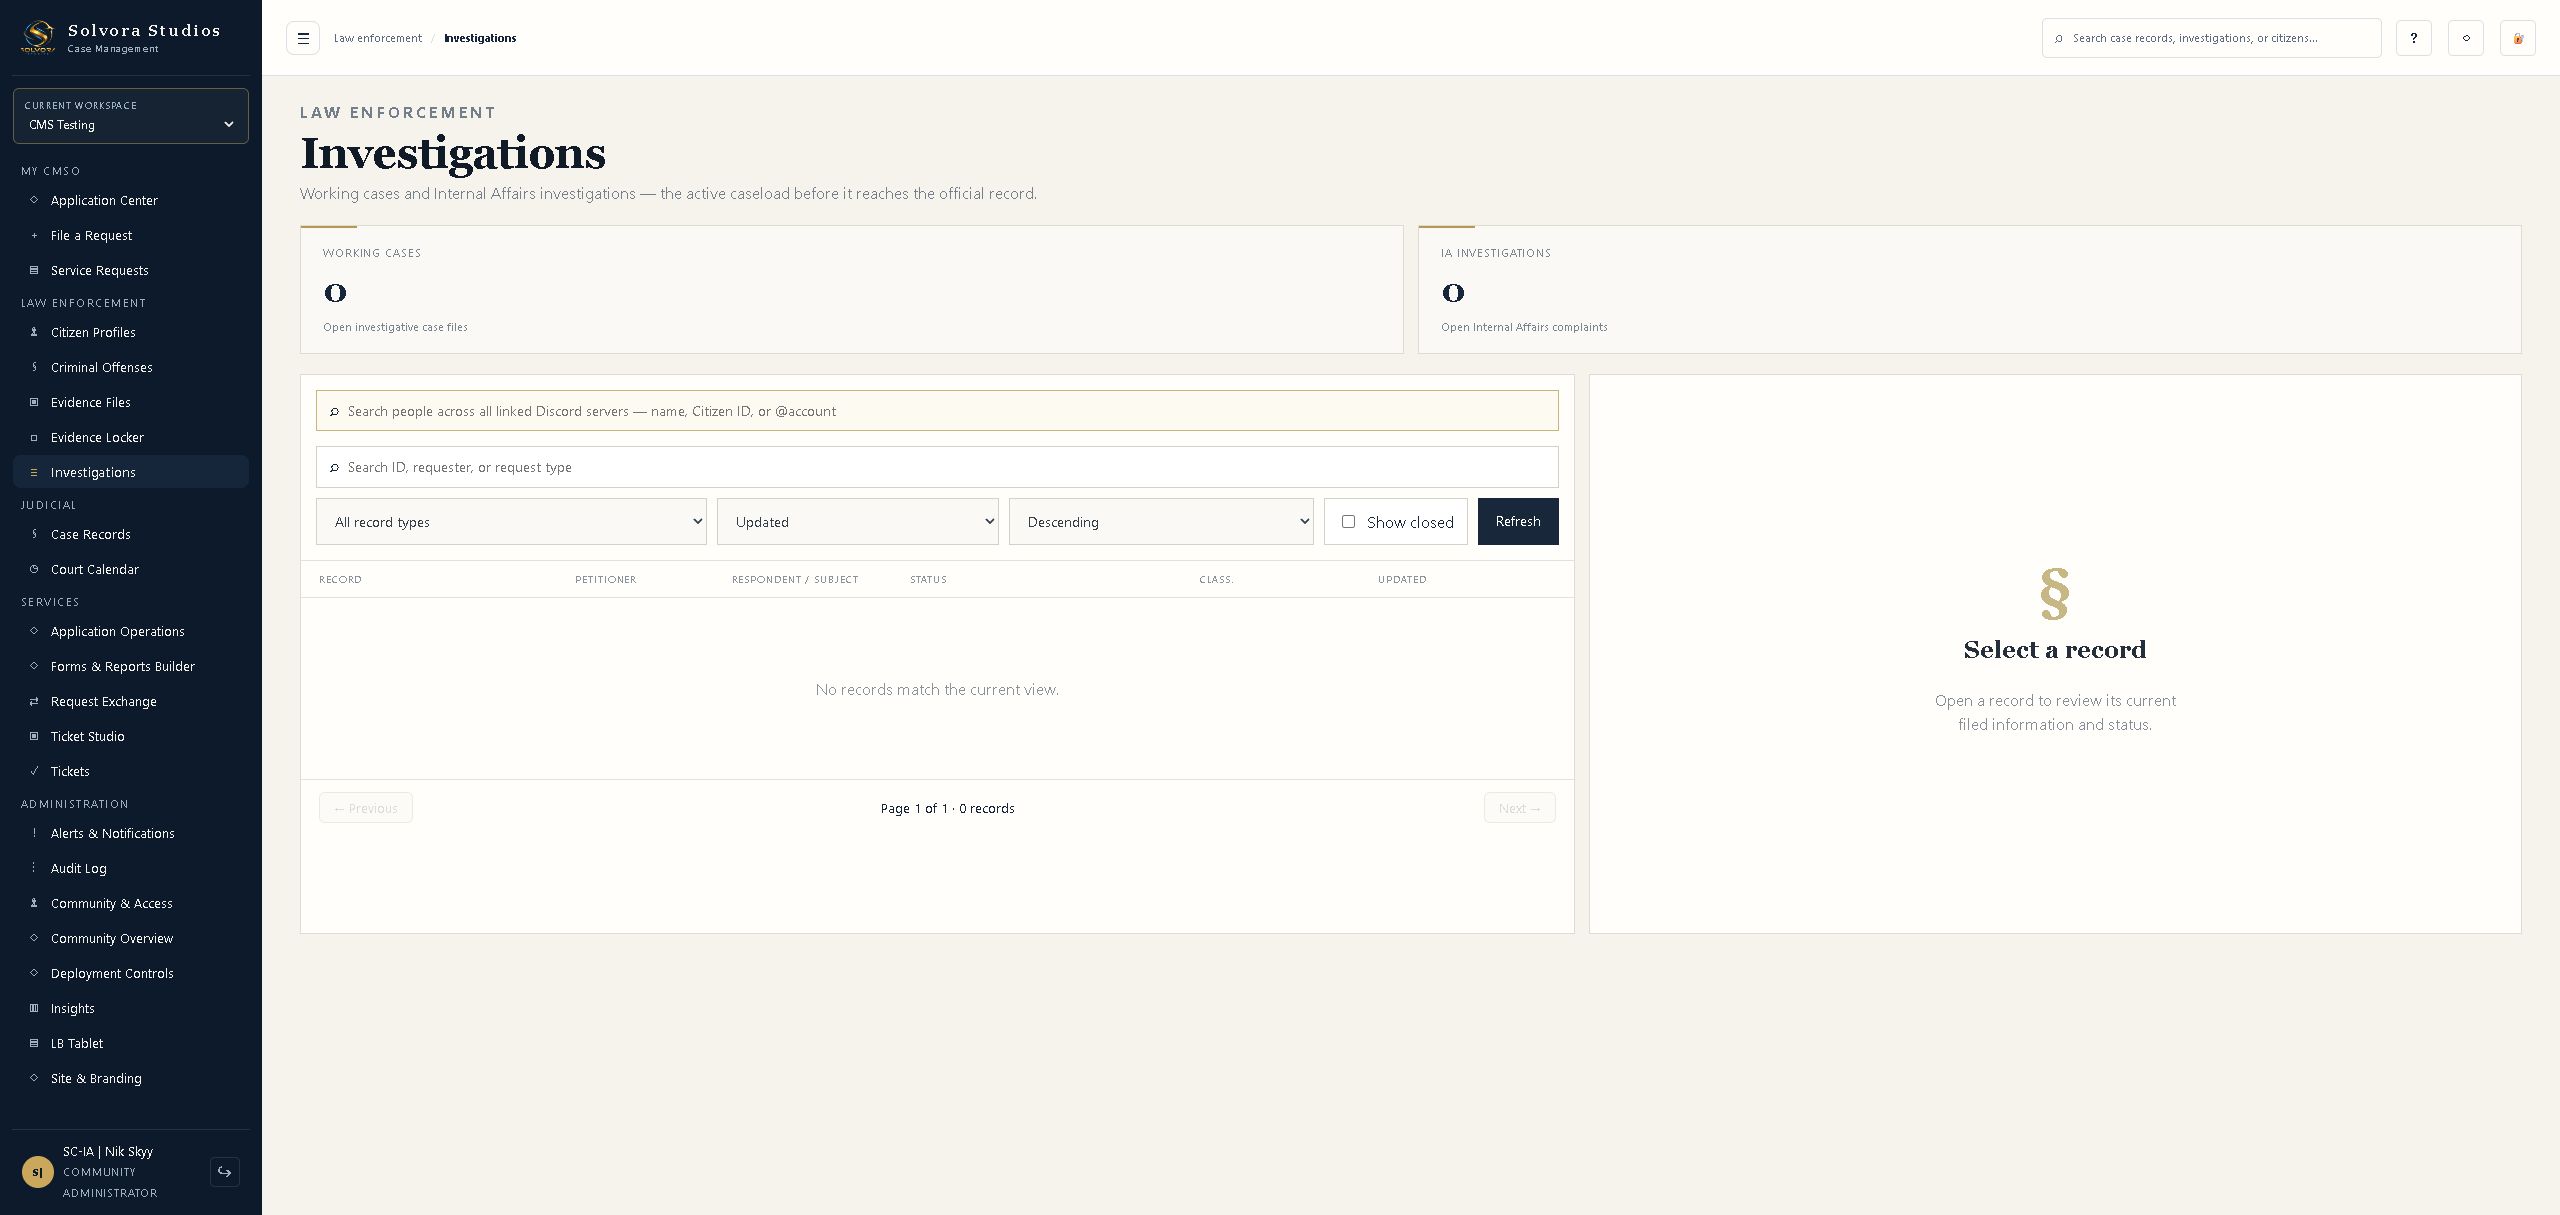Click the Status column header
2560x1215 pixels.
(928, 579)
